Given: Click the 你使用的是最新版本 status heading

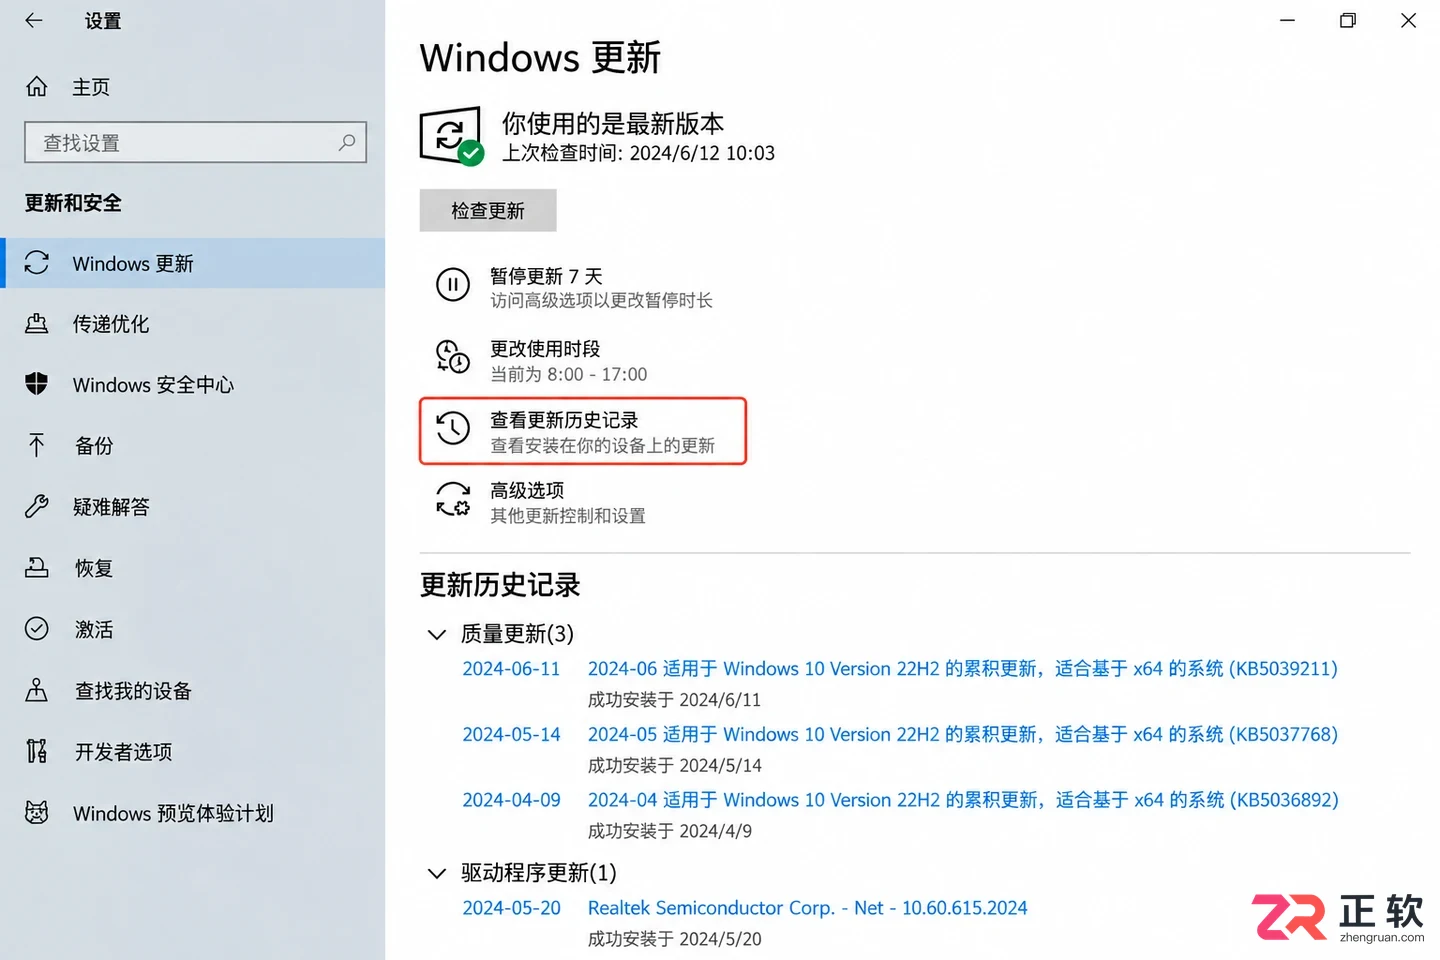Looking at the screenshot, I should tap(613, 123).
